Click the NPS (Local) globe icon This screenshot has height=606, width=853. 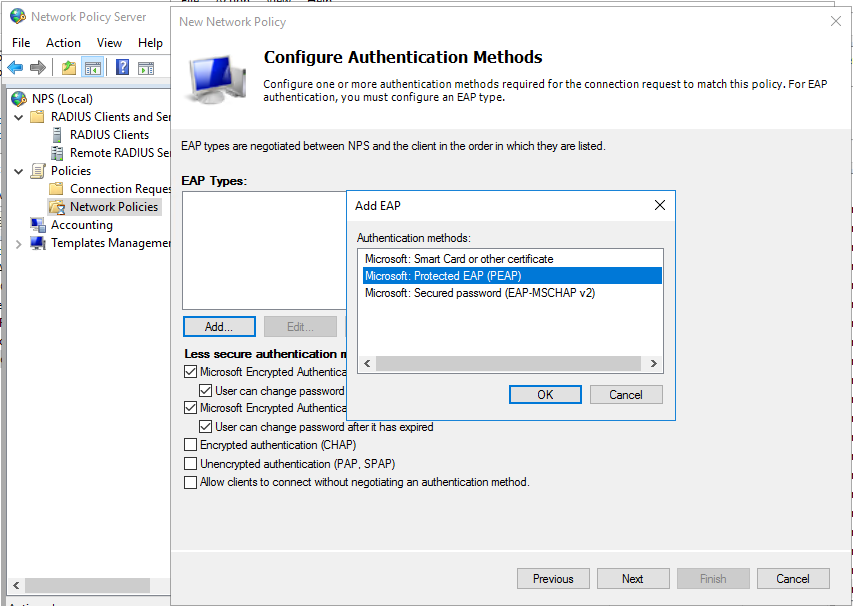(x=18, y=98)
